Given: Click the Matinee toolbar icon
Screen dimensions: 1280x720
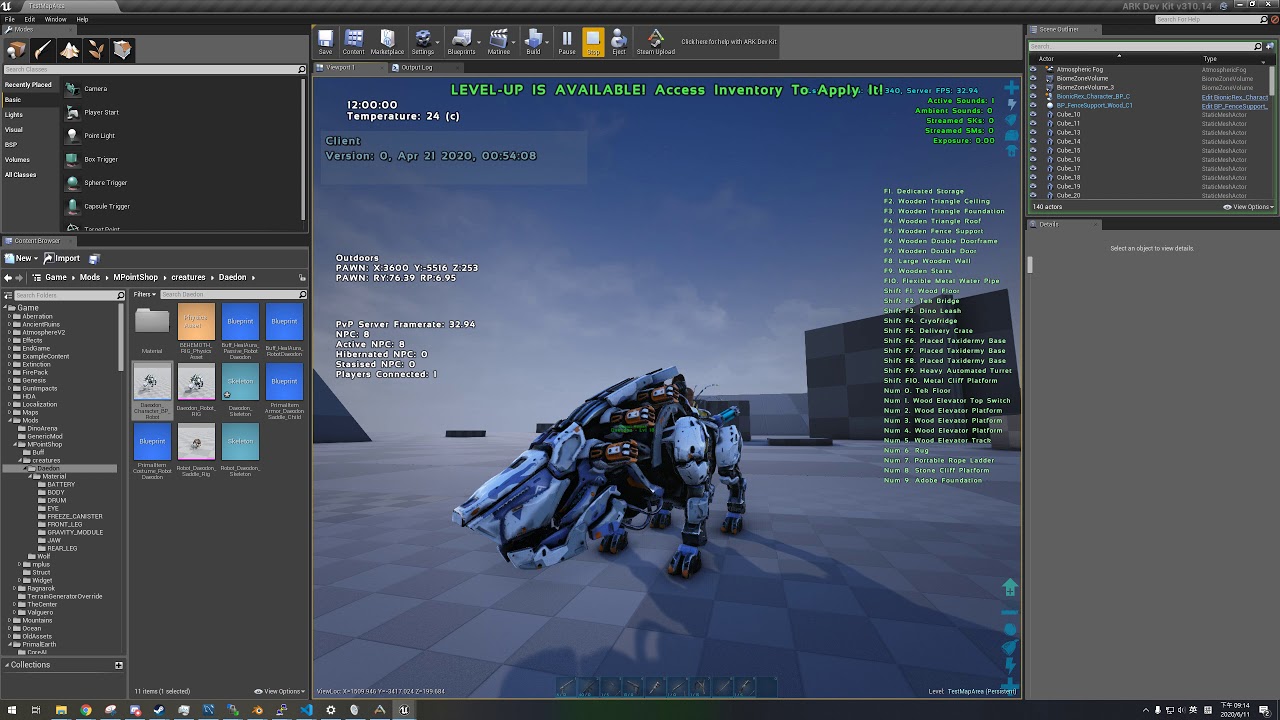Looking at the screenshot, I should (x=498, y=41).
